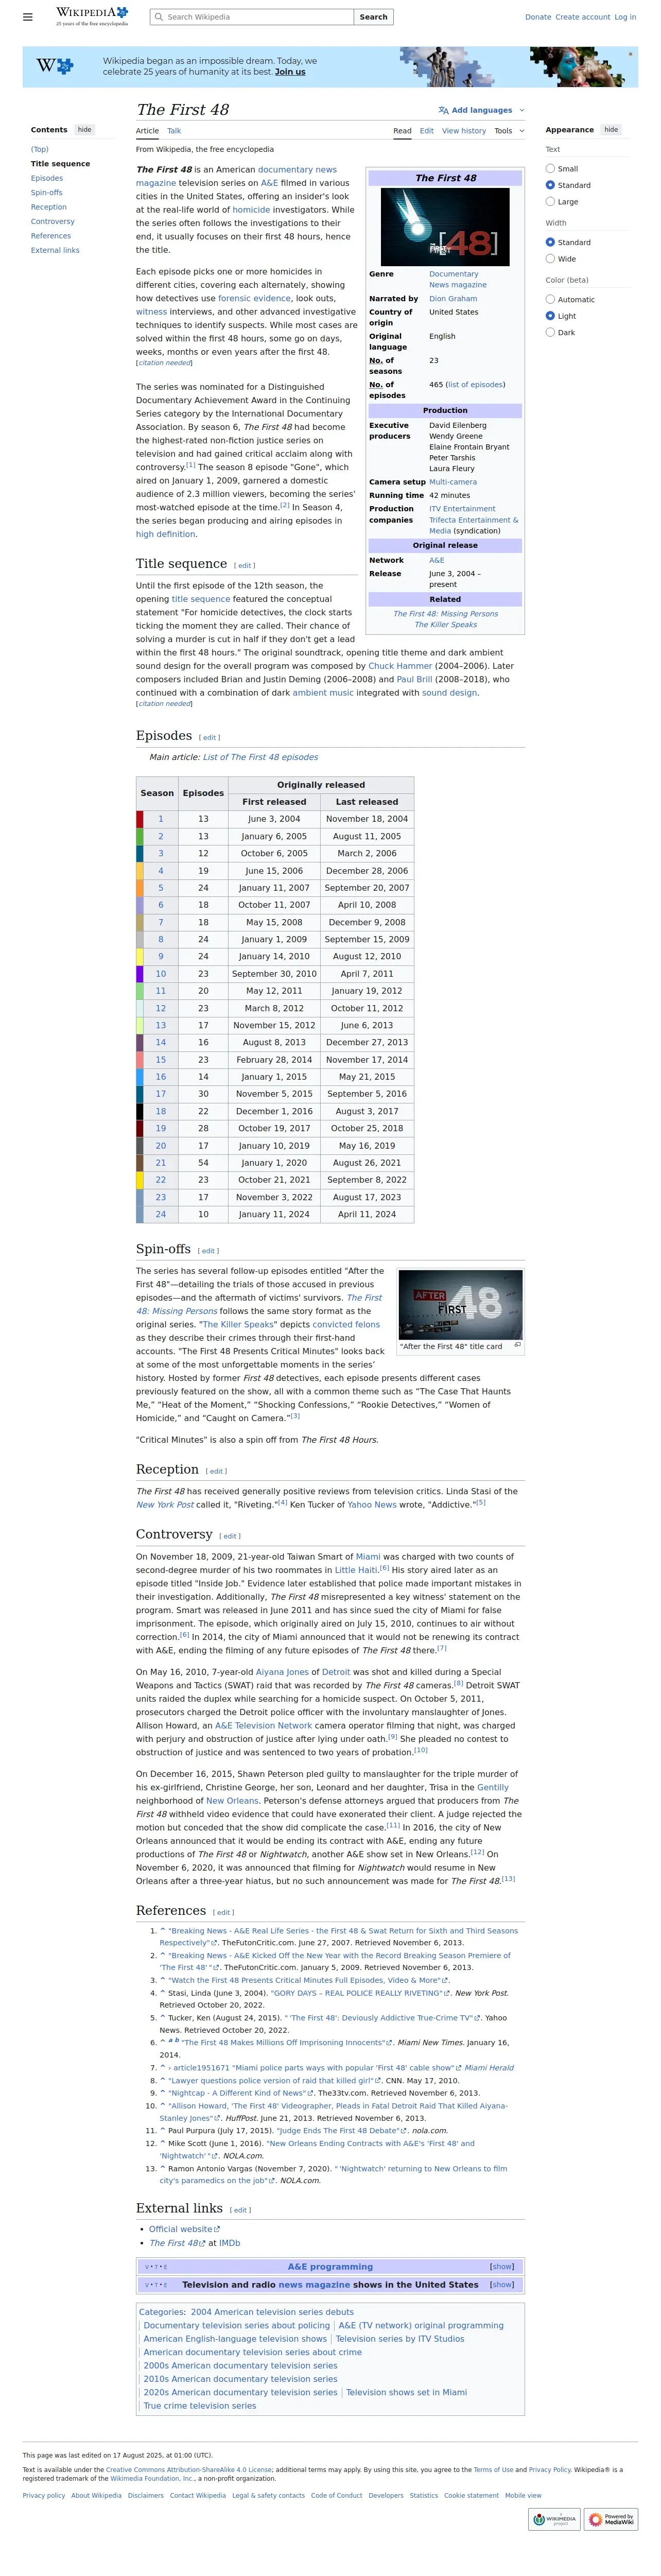Open the Chuck Hammer link
The height and width of the screenshot is (2576, 661).
[x=401, y=666]
